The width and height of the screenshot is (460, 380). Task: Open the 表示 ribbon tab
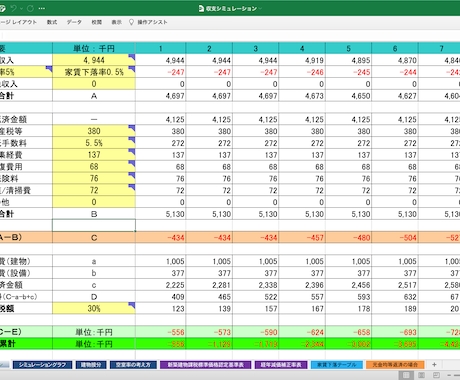click(x=116, y=22)
